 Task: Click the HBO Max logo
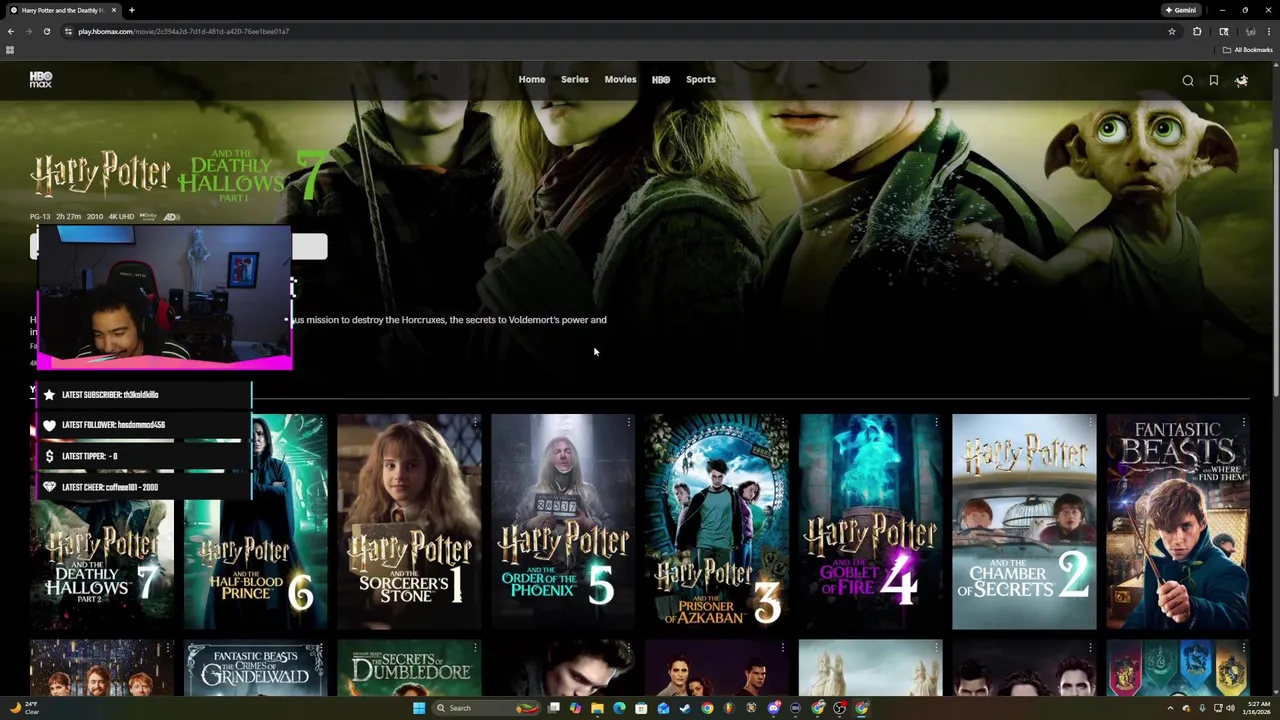(40, 80)
